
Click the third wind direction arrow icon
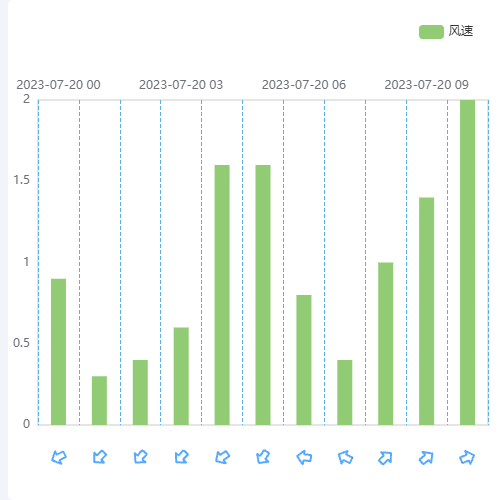click(x=141, y=457)
